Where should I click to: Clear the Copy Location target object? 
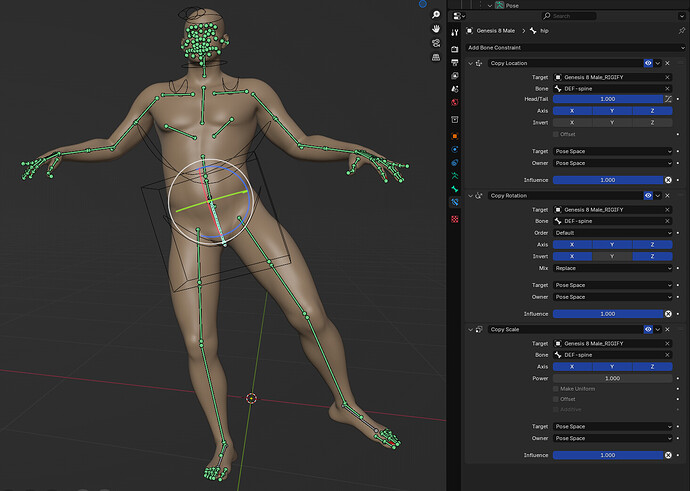(668, 77)
